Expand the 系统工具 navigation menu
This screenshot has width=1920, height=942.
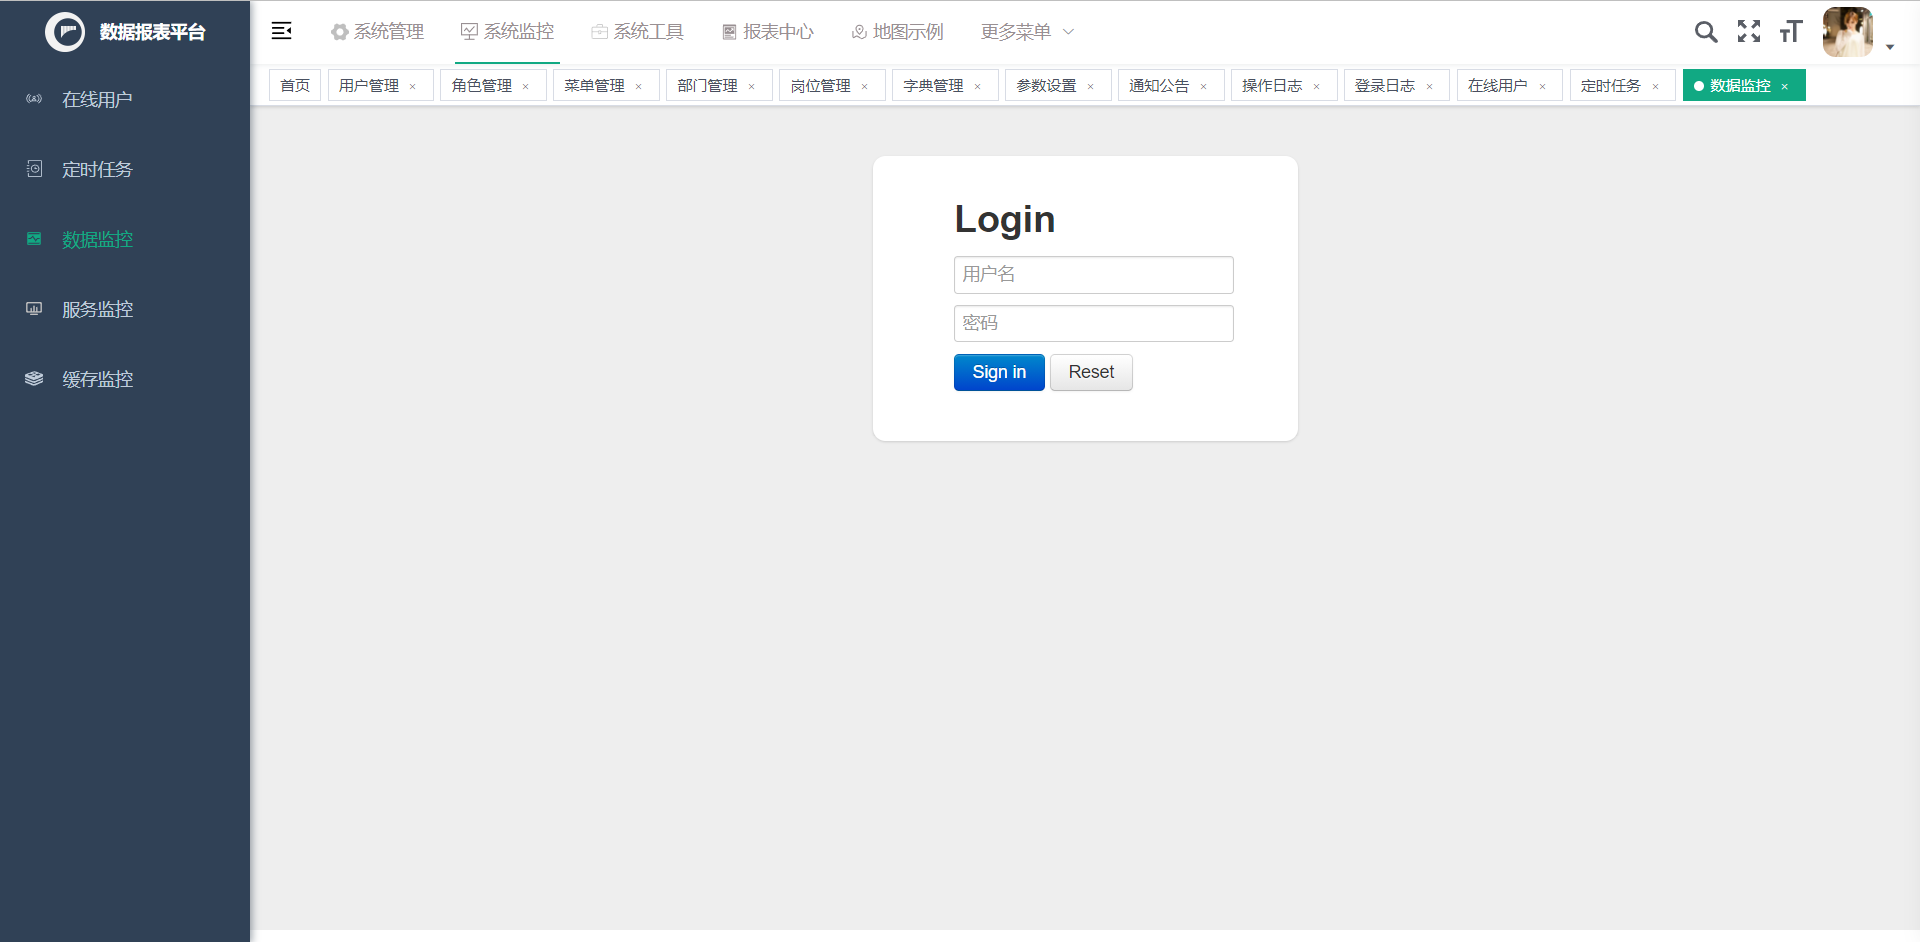[x=637, y=31]
